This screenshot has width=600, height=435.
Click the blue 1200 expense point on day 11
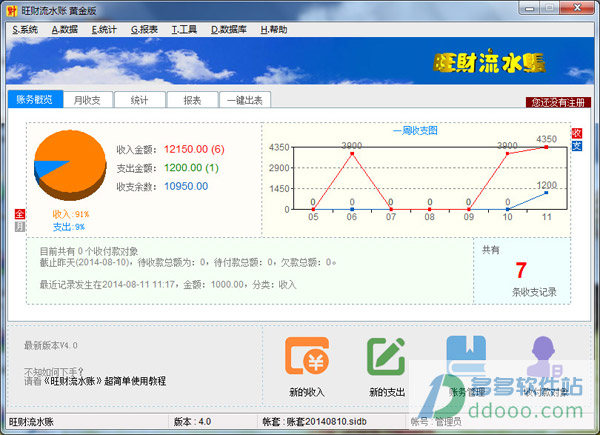coord(546,192)
